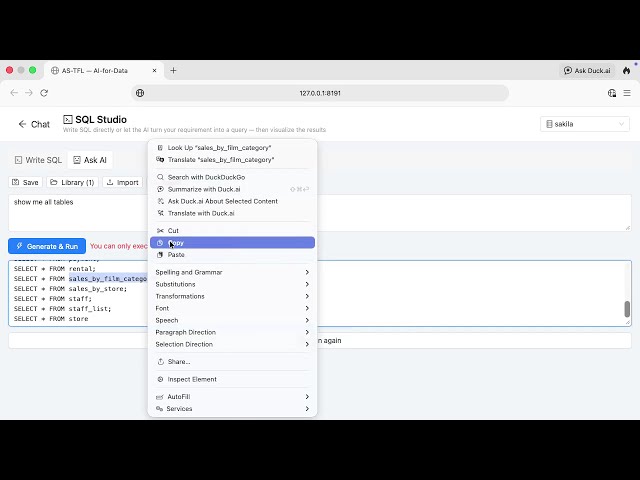Image resolution: width=640 pixels, height=480 pixels.
Task: Open the privacy shield icon
Action: pos(611,93)
